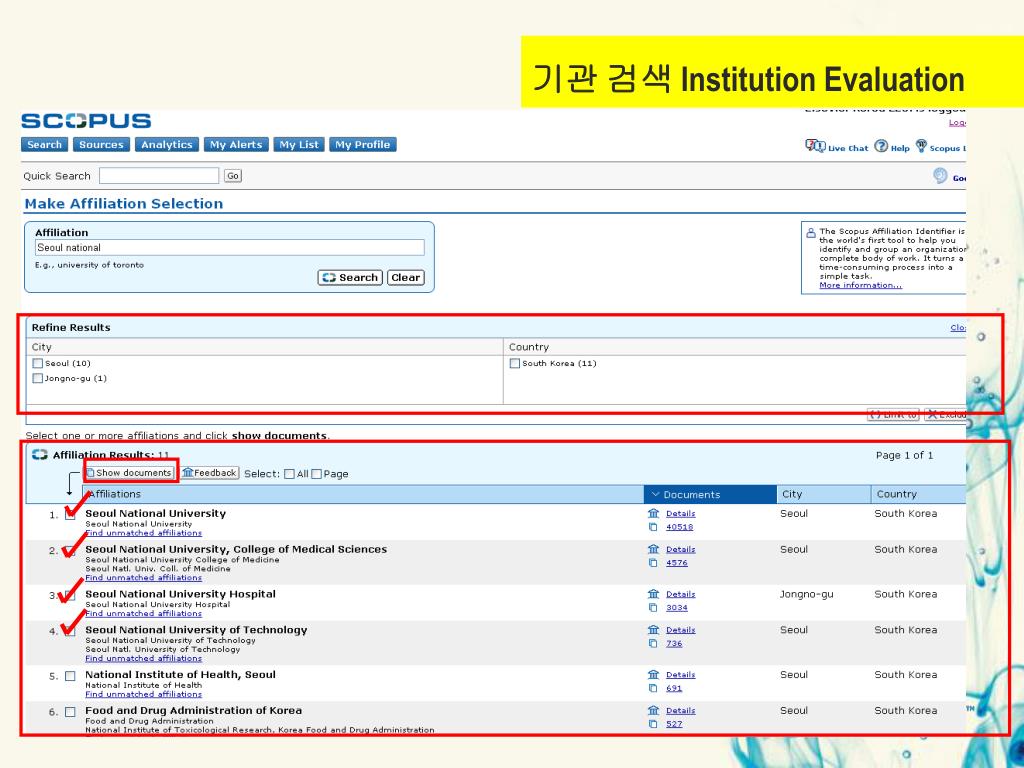Click institution icon beside Seoul National University Details
The height and width of the screenshot is (768, 1024).
[x=653, y=513]
